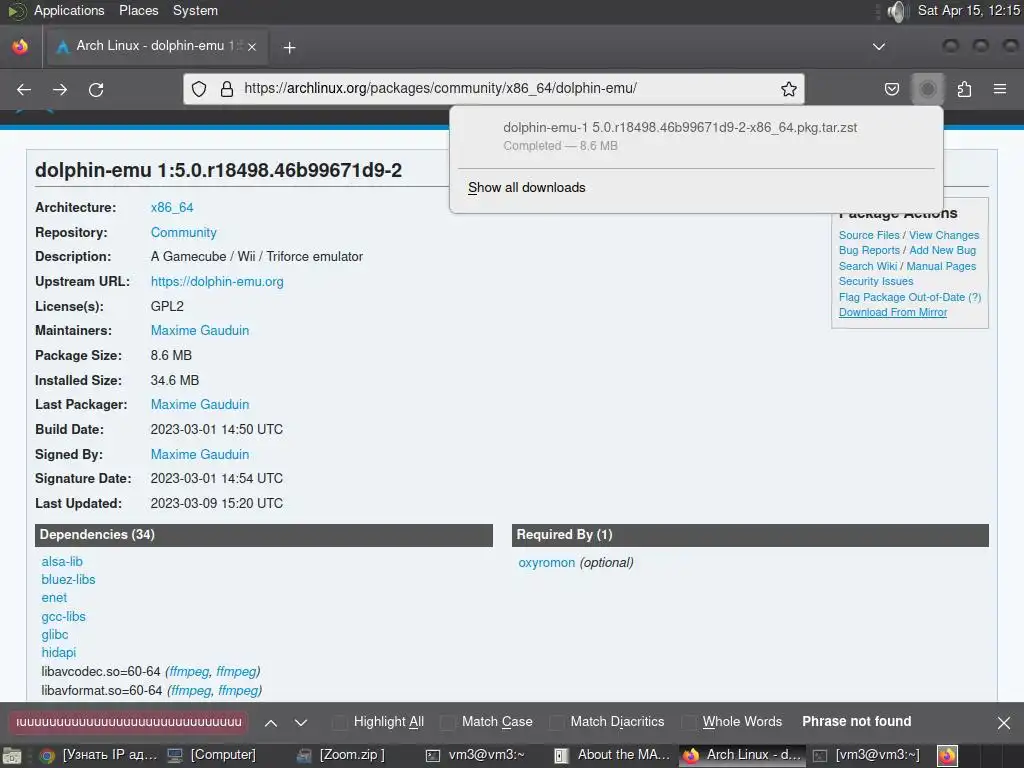This screenshot has width=1024, height=768.
Task: Open the completed dolphin-emu download entry
Action: (x=696, y=136)
